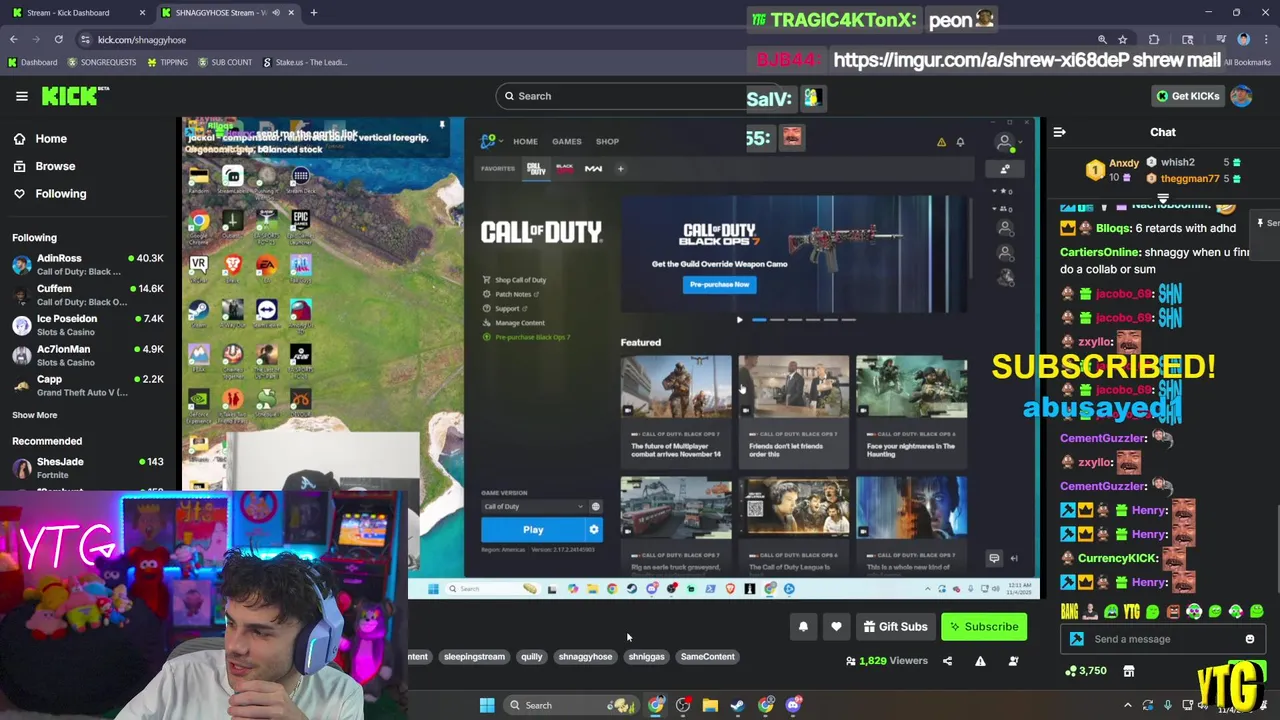Click Pre-purchase Now button
This screenshot has height=720, width=1280.
pyautogui.click(x=719, y=284)
